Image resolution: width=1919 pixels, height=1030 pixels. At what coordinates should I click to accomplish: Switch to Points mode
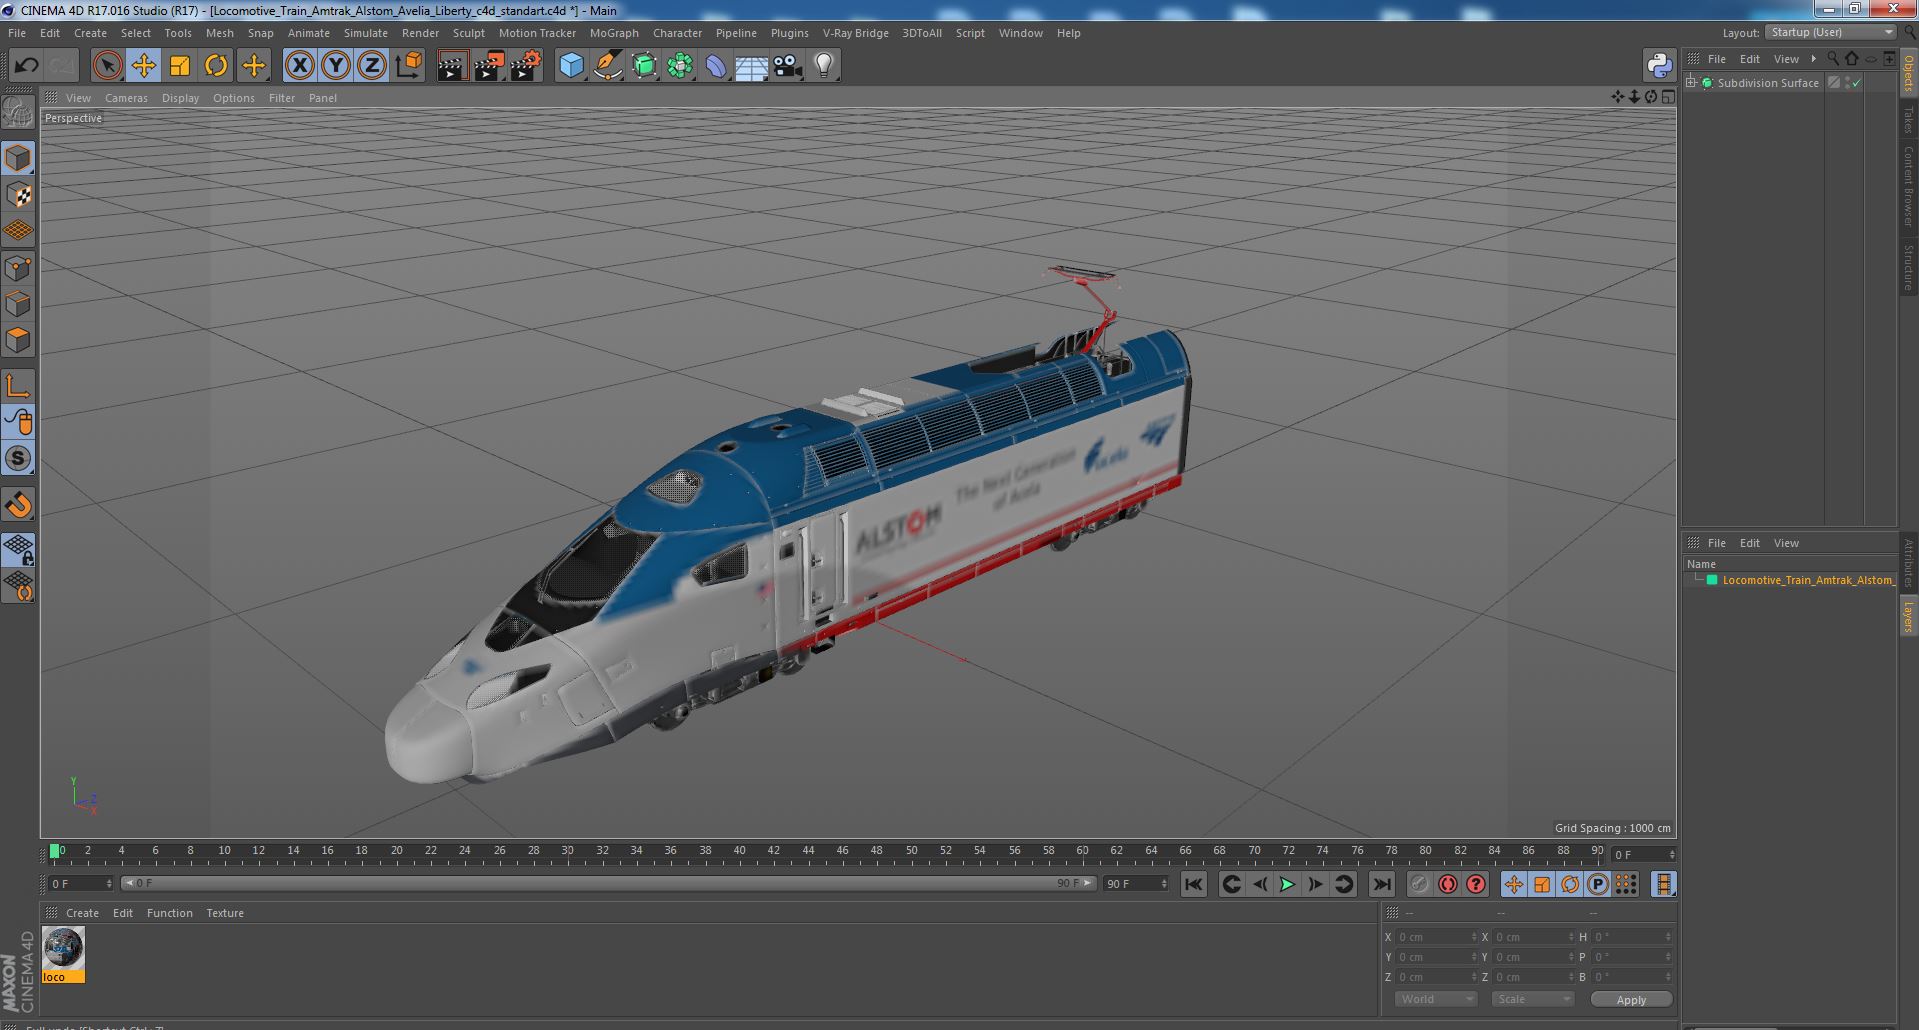[x=18, y=268]
